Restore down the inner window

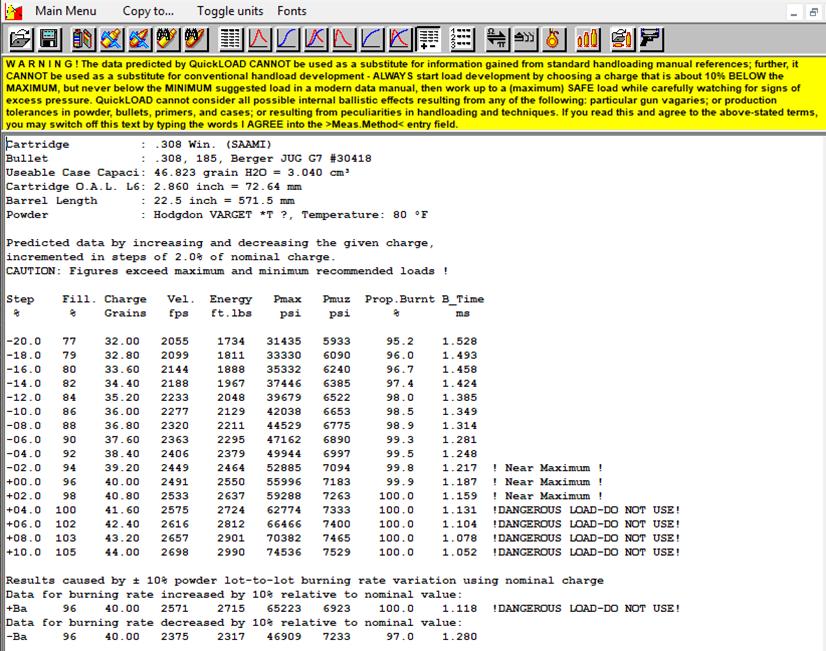tap(812, 11)
